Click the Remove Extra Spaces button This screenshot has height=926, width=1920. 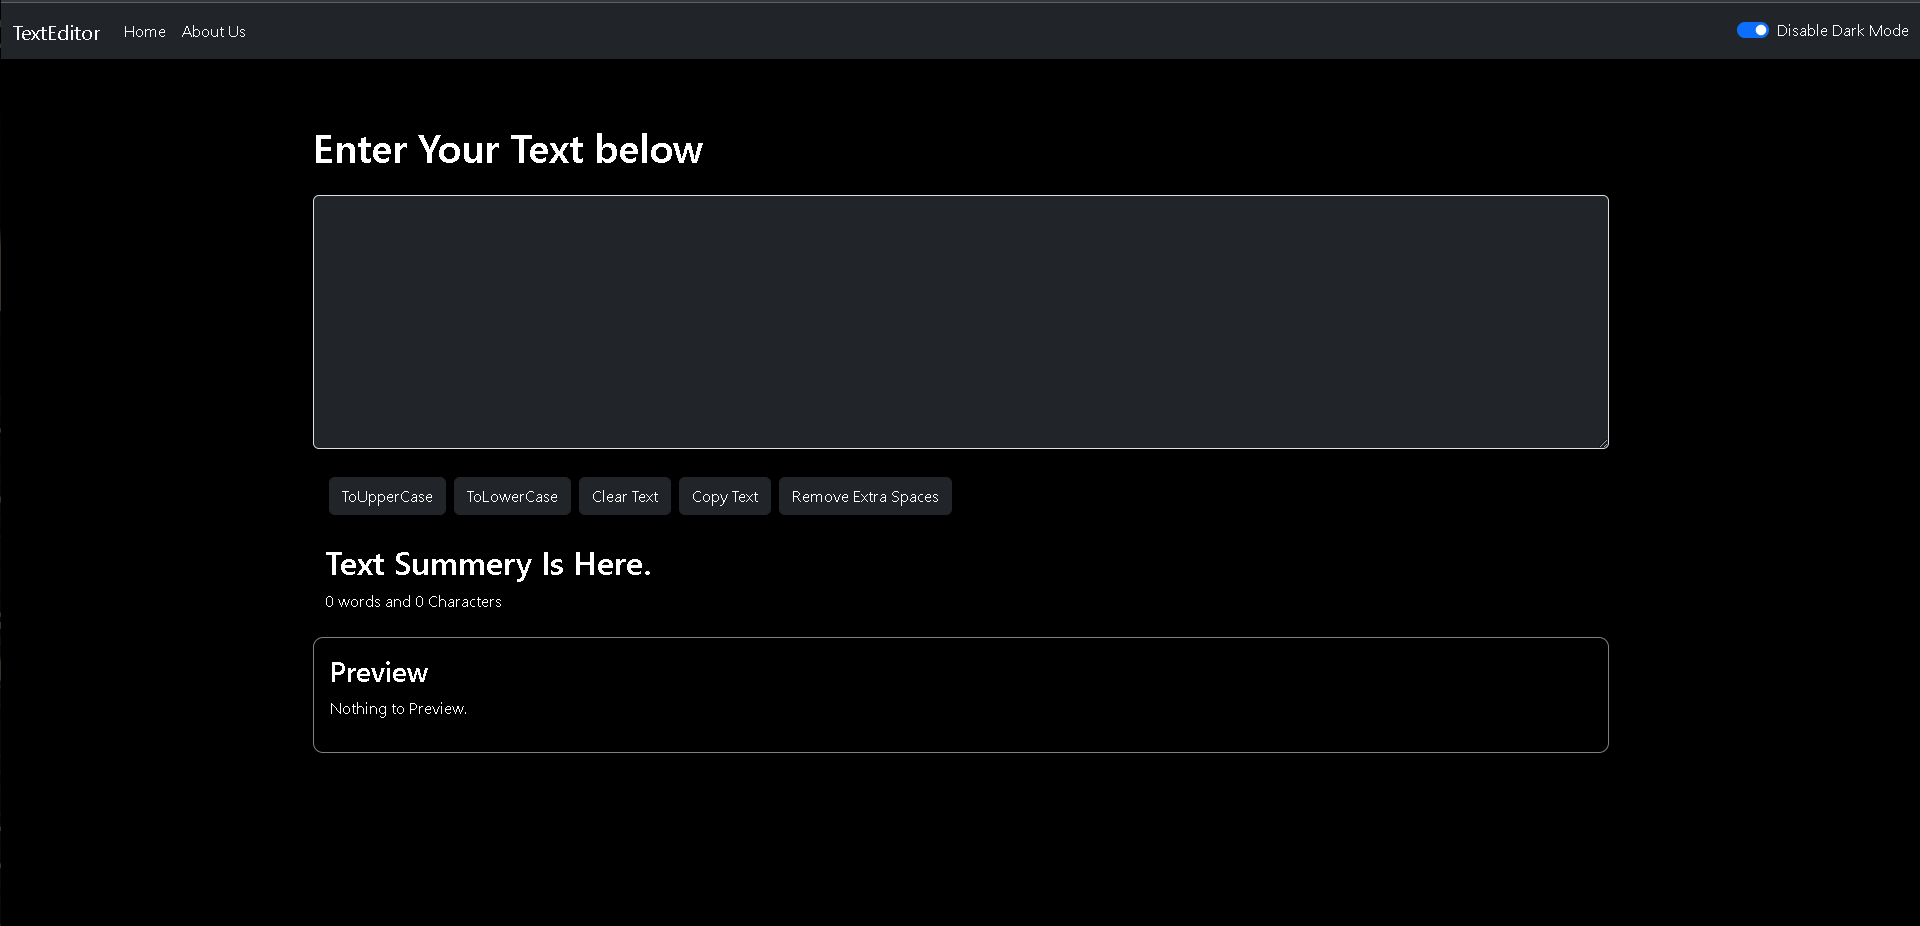click(864, 496)
